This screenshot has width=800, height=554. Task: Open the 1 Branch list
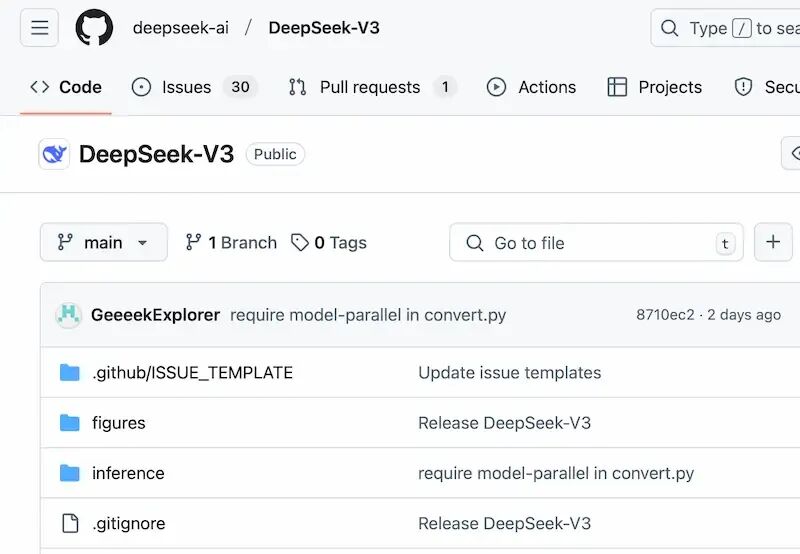pos(231,243)
